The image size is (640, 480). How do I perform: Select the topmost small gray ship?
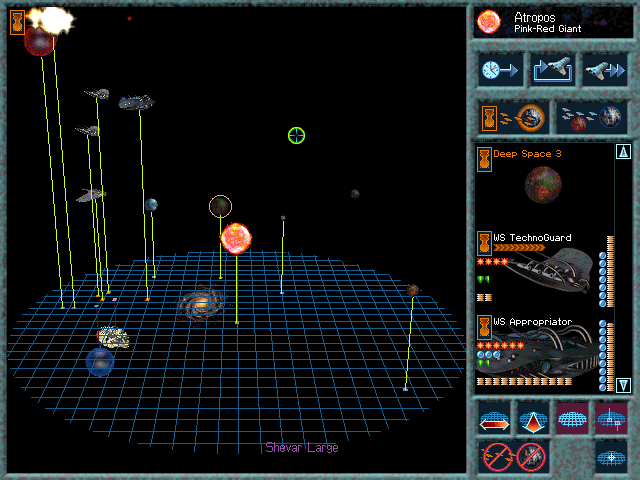click(97, 93)
